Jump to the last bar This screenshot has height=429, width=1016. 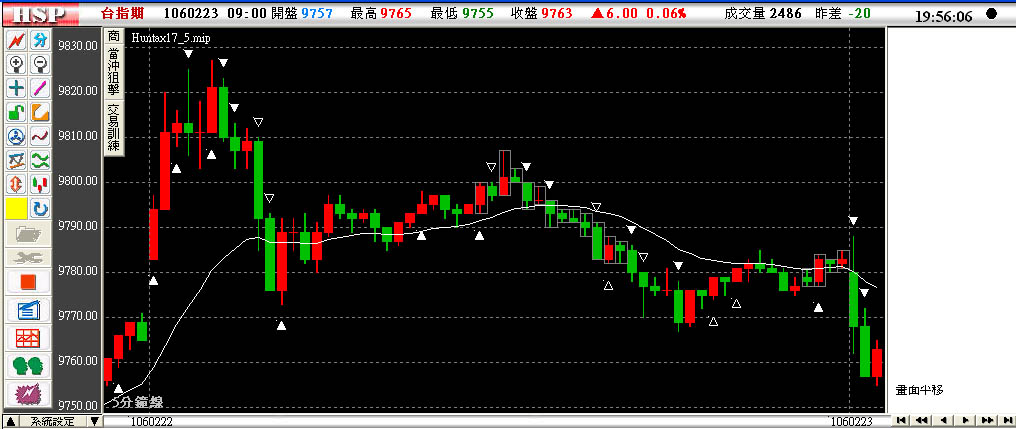point(1006,420)
